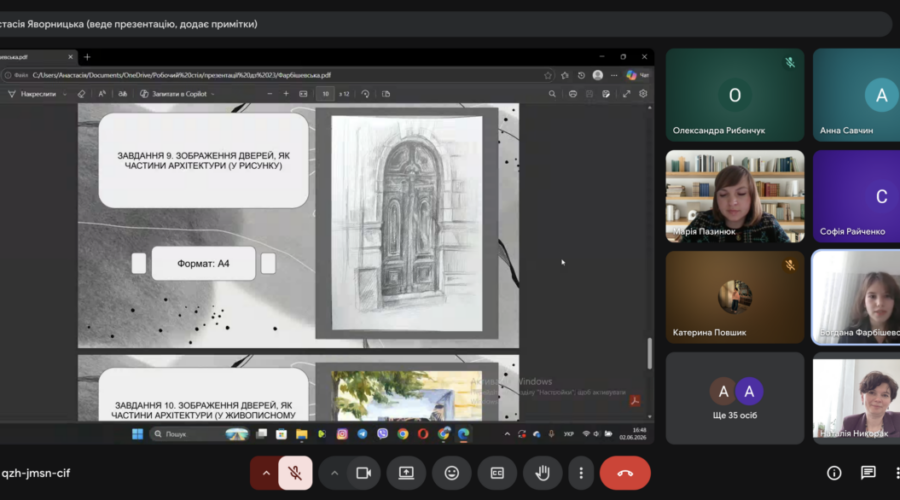The image size is (900, 500).
Task: Click the fit to width icon
Action: 303,94
